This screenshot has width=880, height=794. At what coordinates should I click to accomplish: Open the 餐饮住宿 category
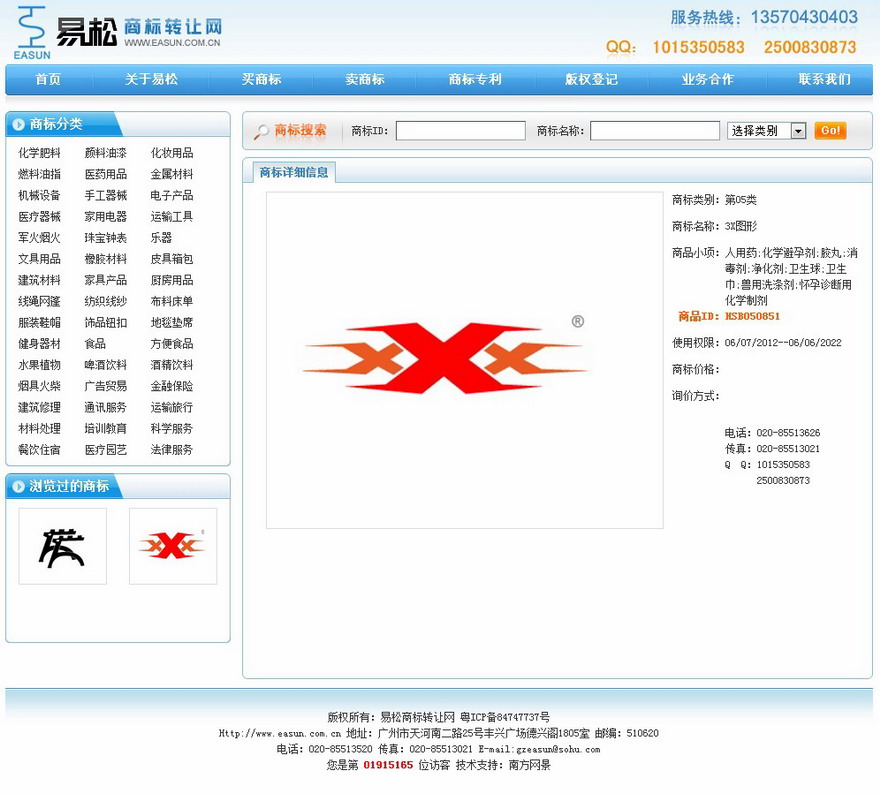click(39, 449)
